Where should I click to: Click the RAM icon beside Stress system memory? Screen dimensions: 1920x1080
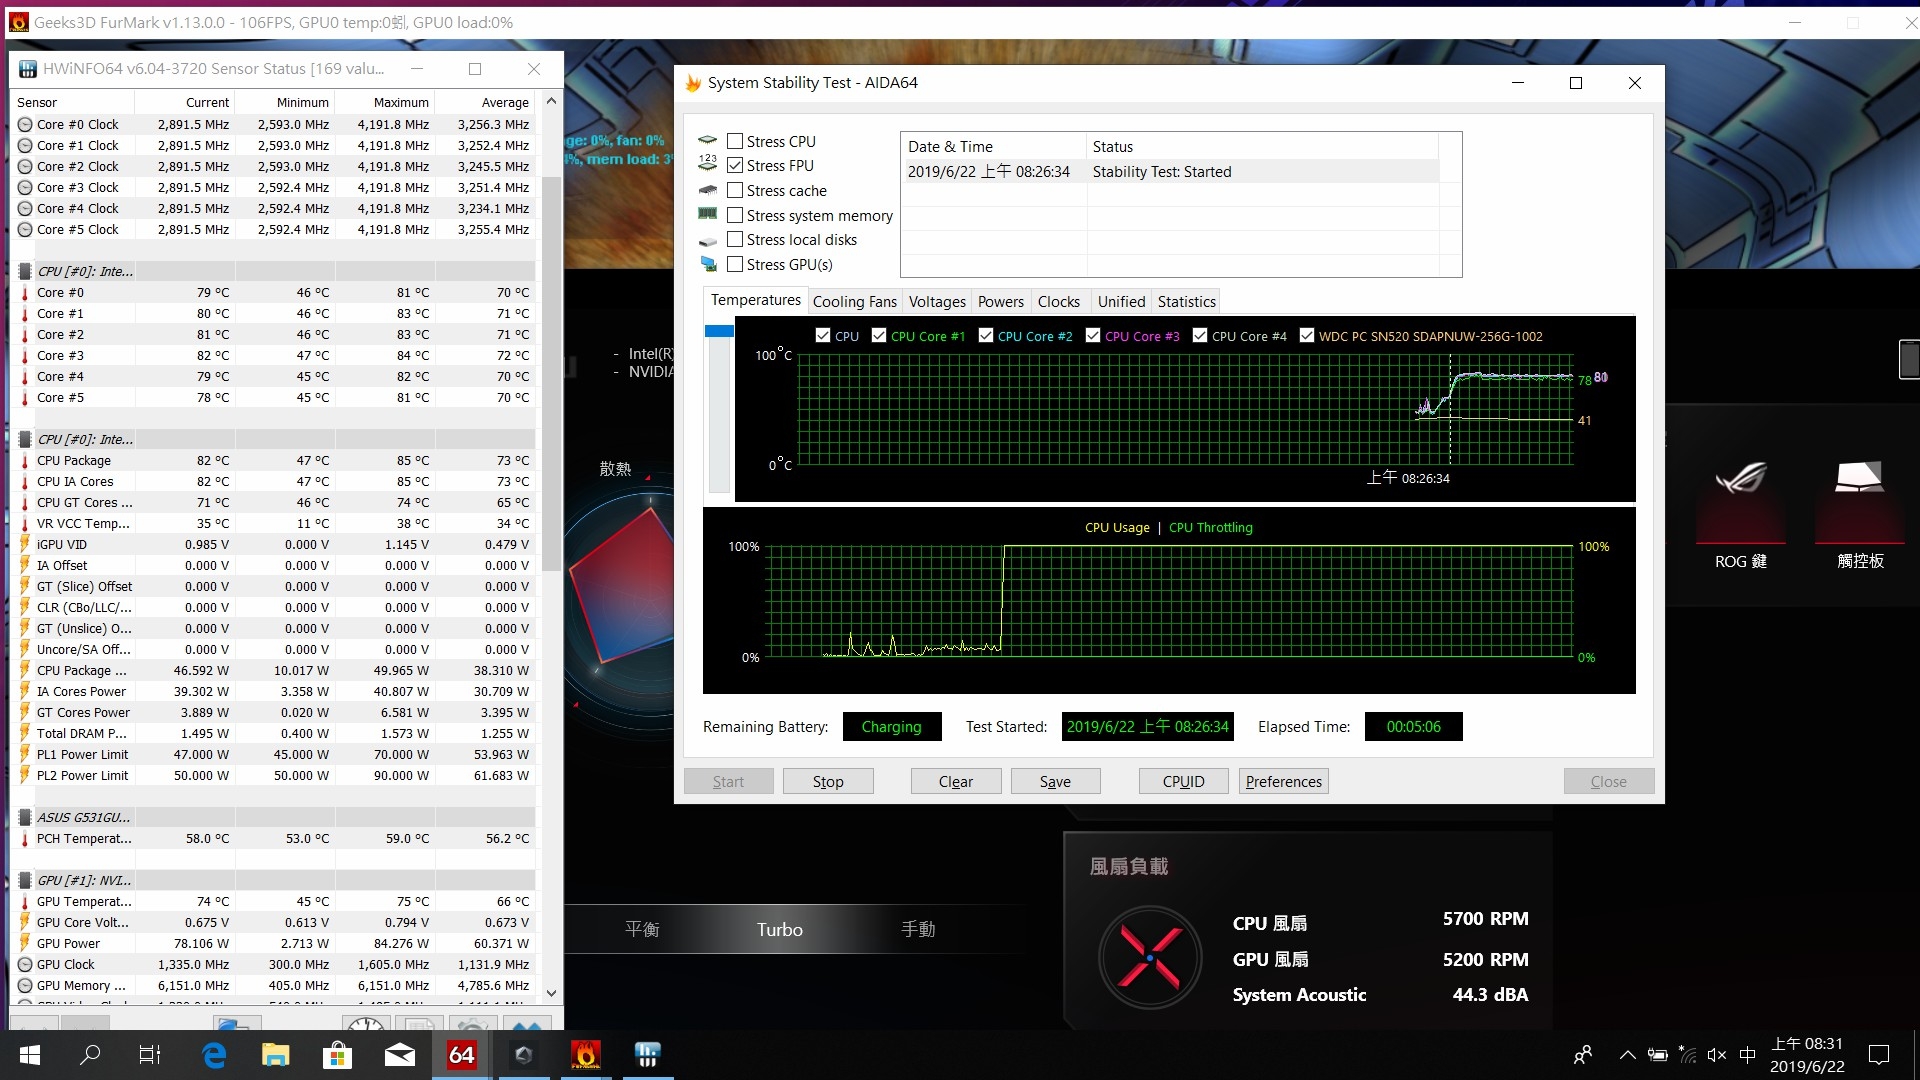pos(708,214)
